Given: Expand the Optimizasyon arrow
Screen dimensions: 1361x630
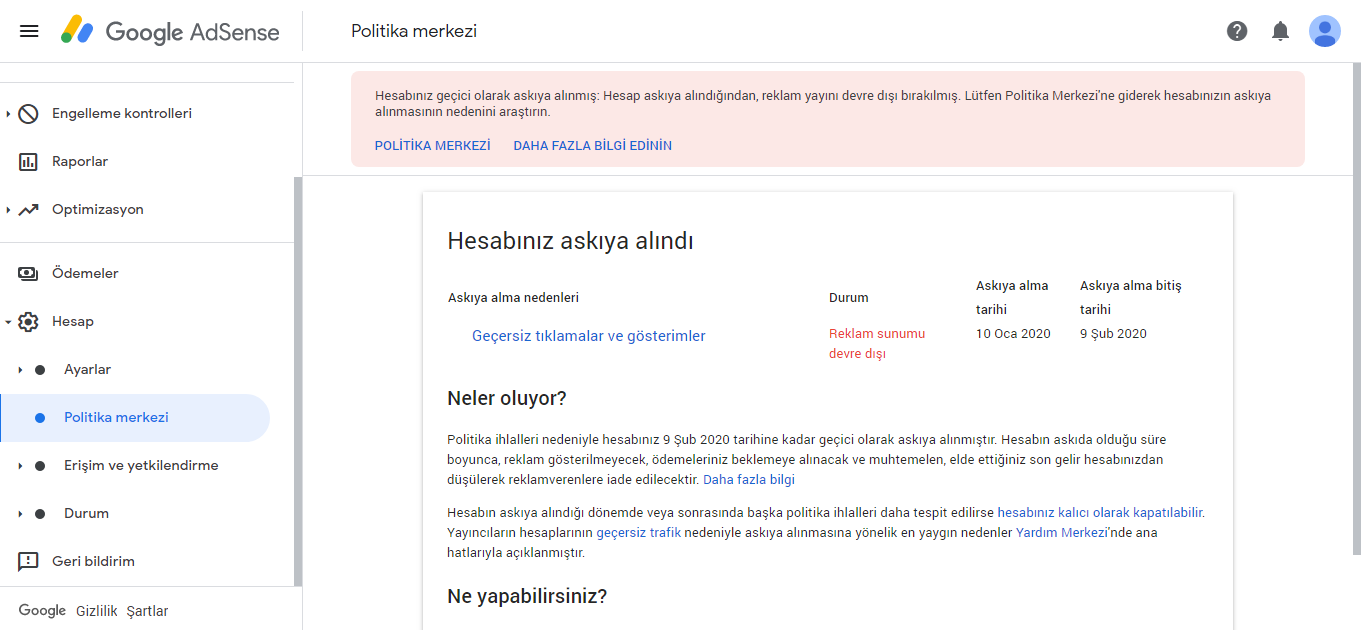Looking at the screenshot, I should coord(8,209).
